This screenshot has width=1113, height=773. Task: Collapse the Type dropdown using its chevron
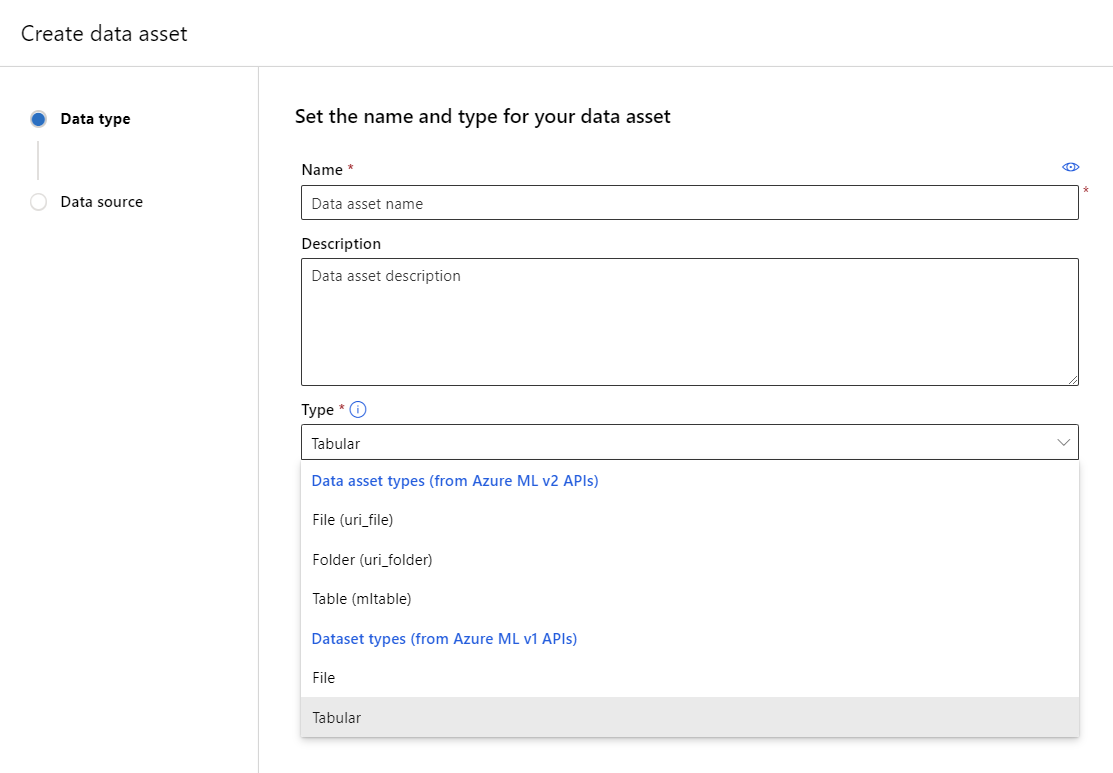point(1063,441)
